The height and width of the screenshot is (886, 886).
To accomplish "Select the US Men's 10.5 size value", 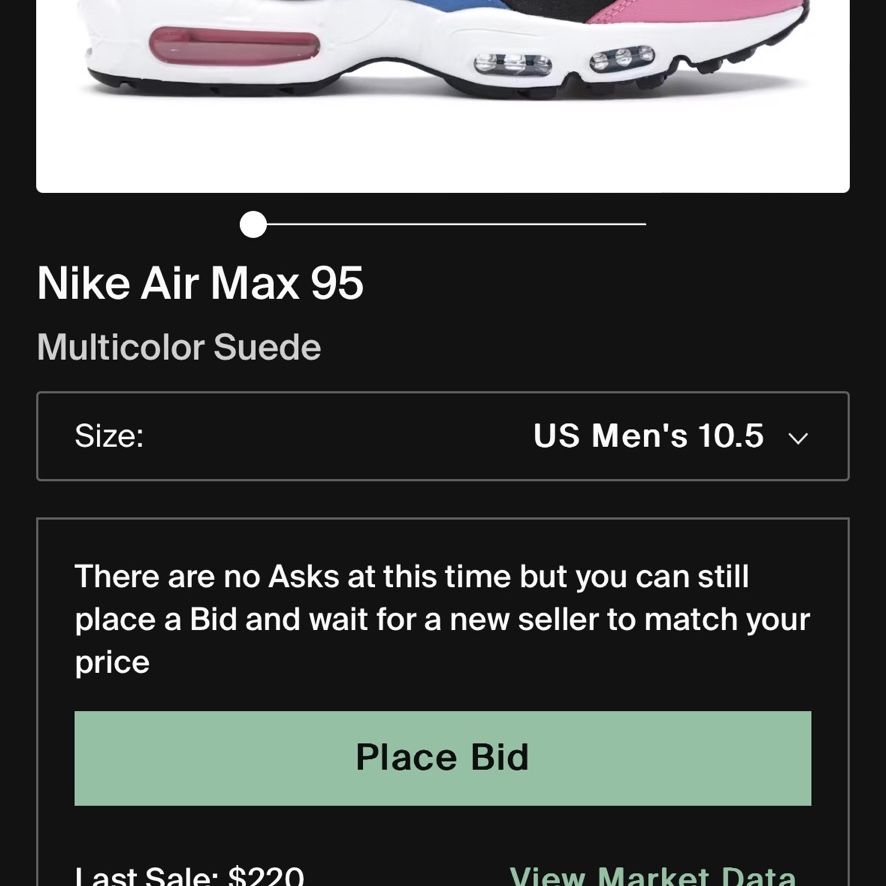I will tap(648, 436).
